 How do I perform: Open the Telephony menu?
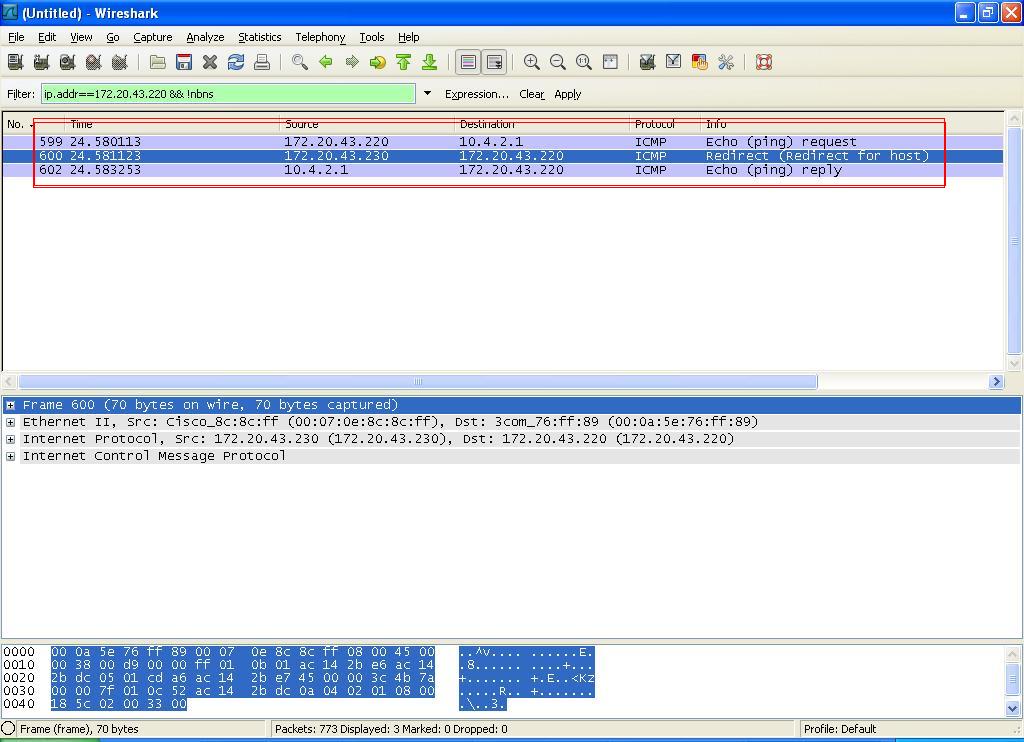click(x=320, y=37)
